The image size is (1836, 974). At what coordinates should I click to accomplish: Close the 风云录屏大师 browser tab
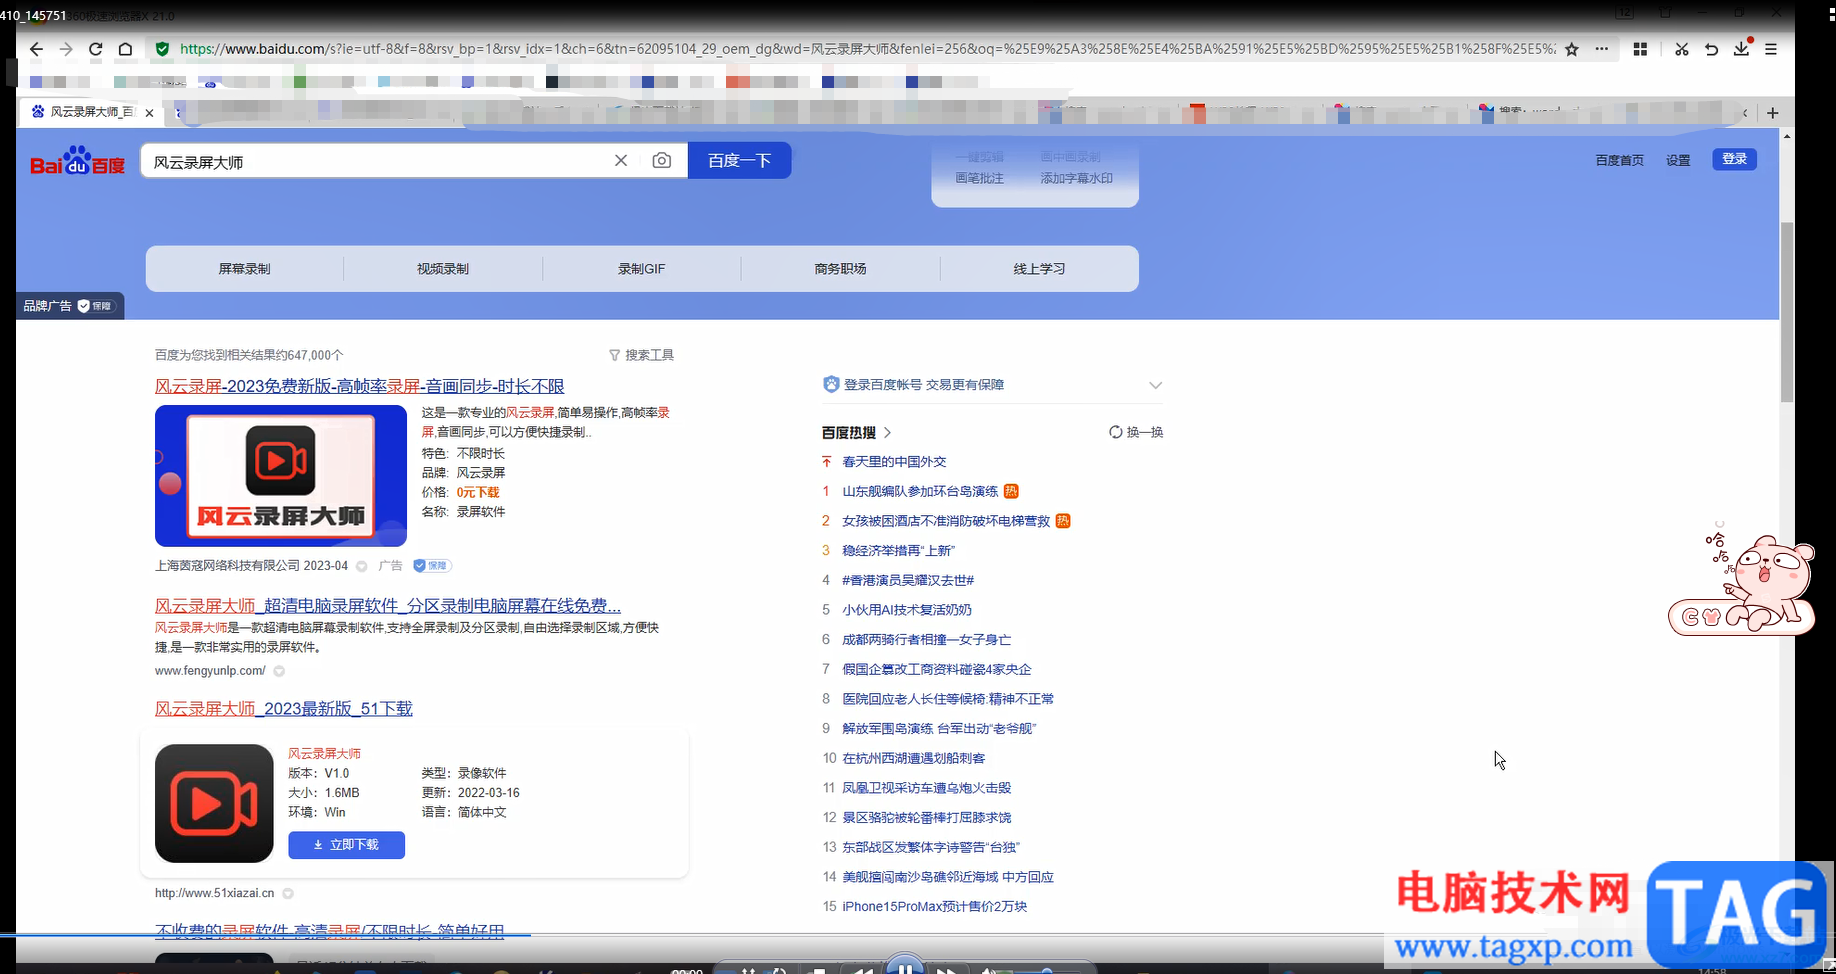[149, 113]
